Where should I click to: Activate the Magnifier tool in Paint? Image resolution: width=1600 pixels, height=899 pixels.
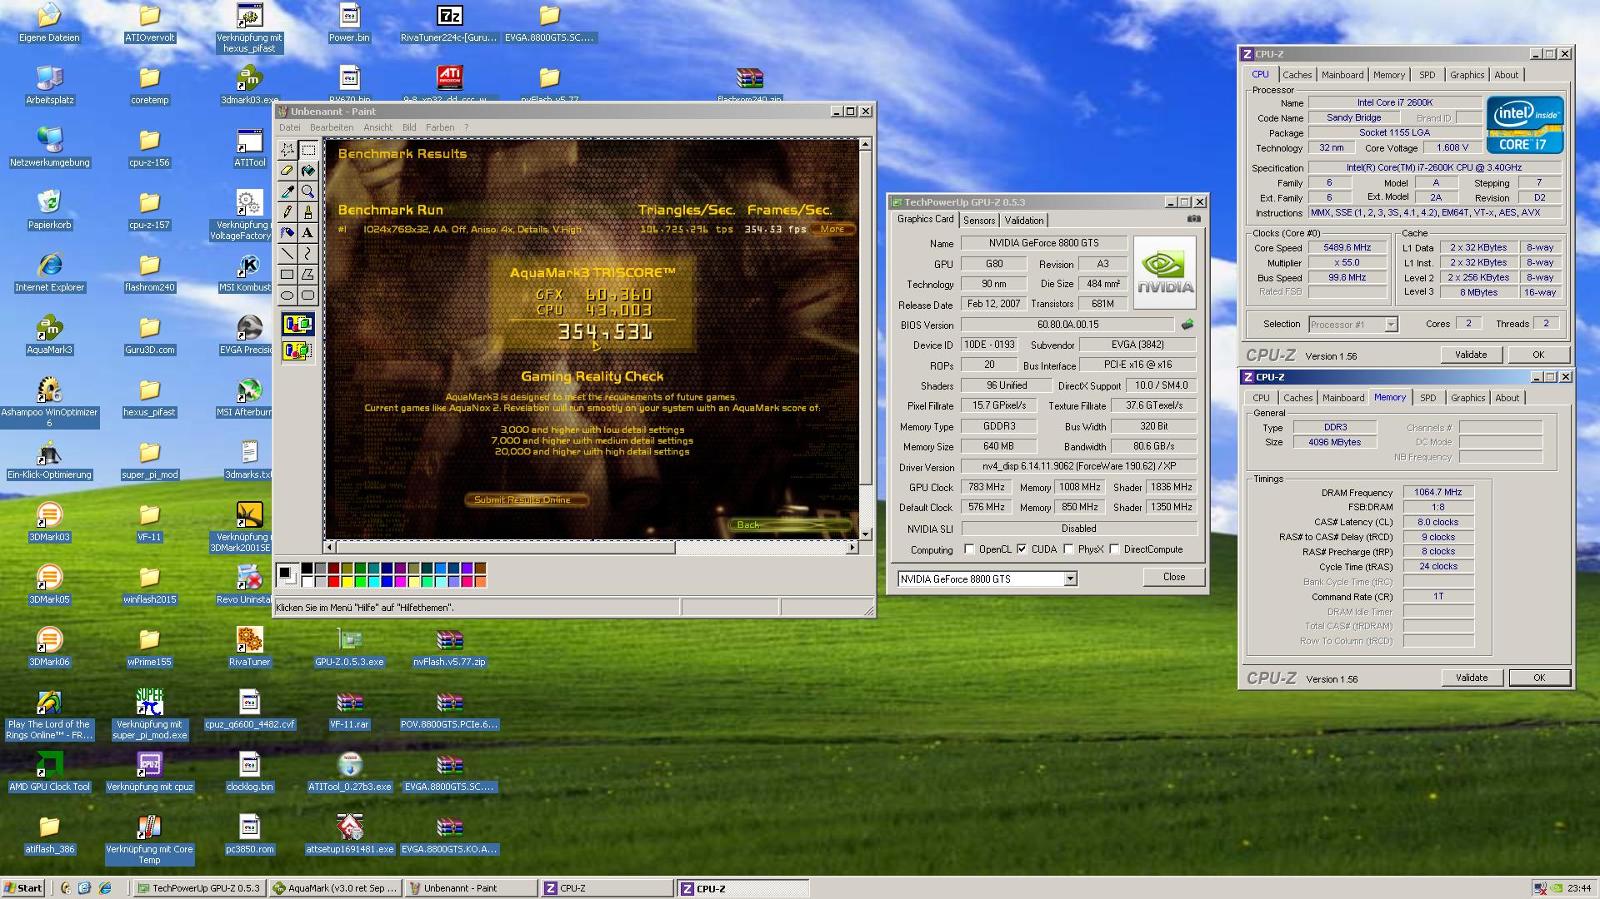[x=308, y=192]
